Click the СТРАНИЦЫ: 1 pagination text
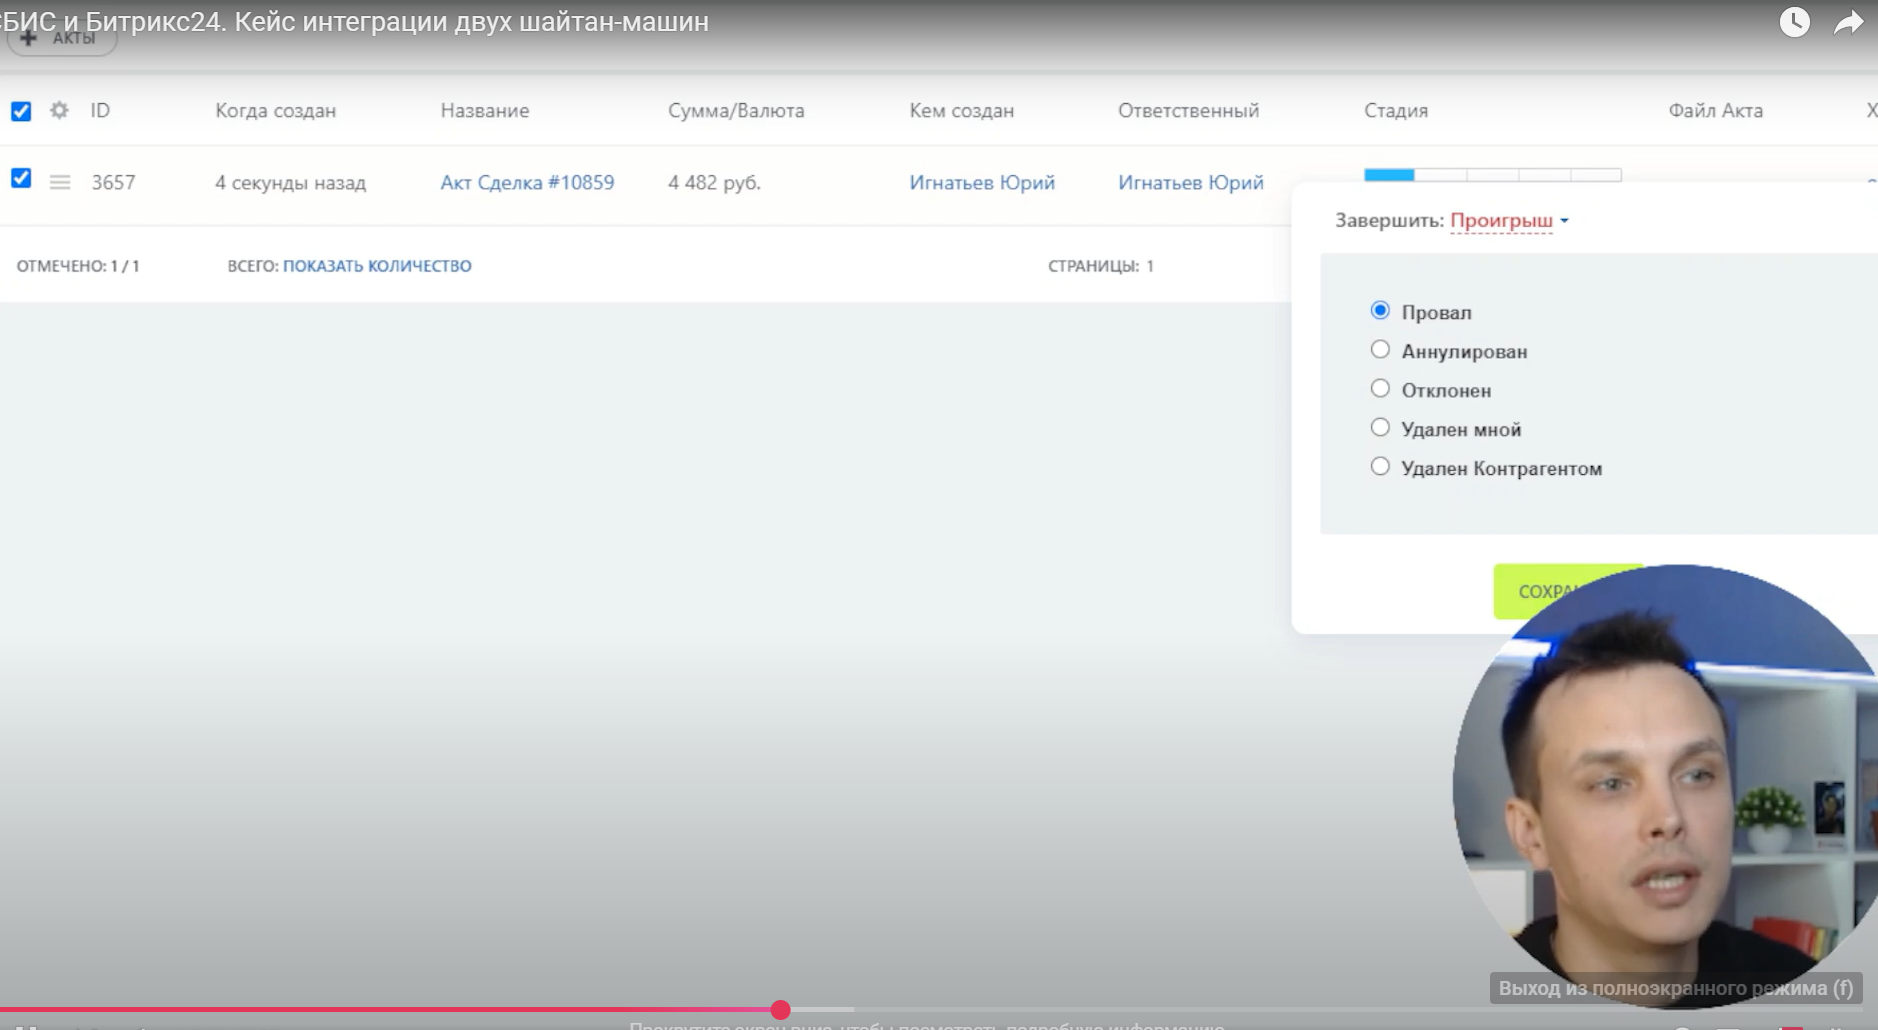Screen dimensions: 1878x1030 (x=1101, y=266)
